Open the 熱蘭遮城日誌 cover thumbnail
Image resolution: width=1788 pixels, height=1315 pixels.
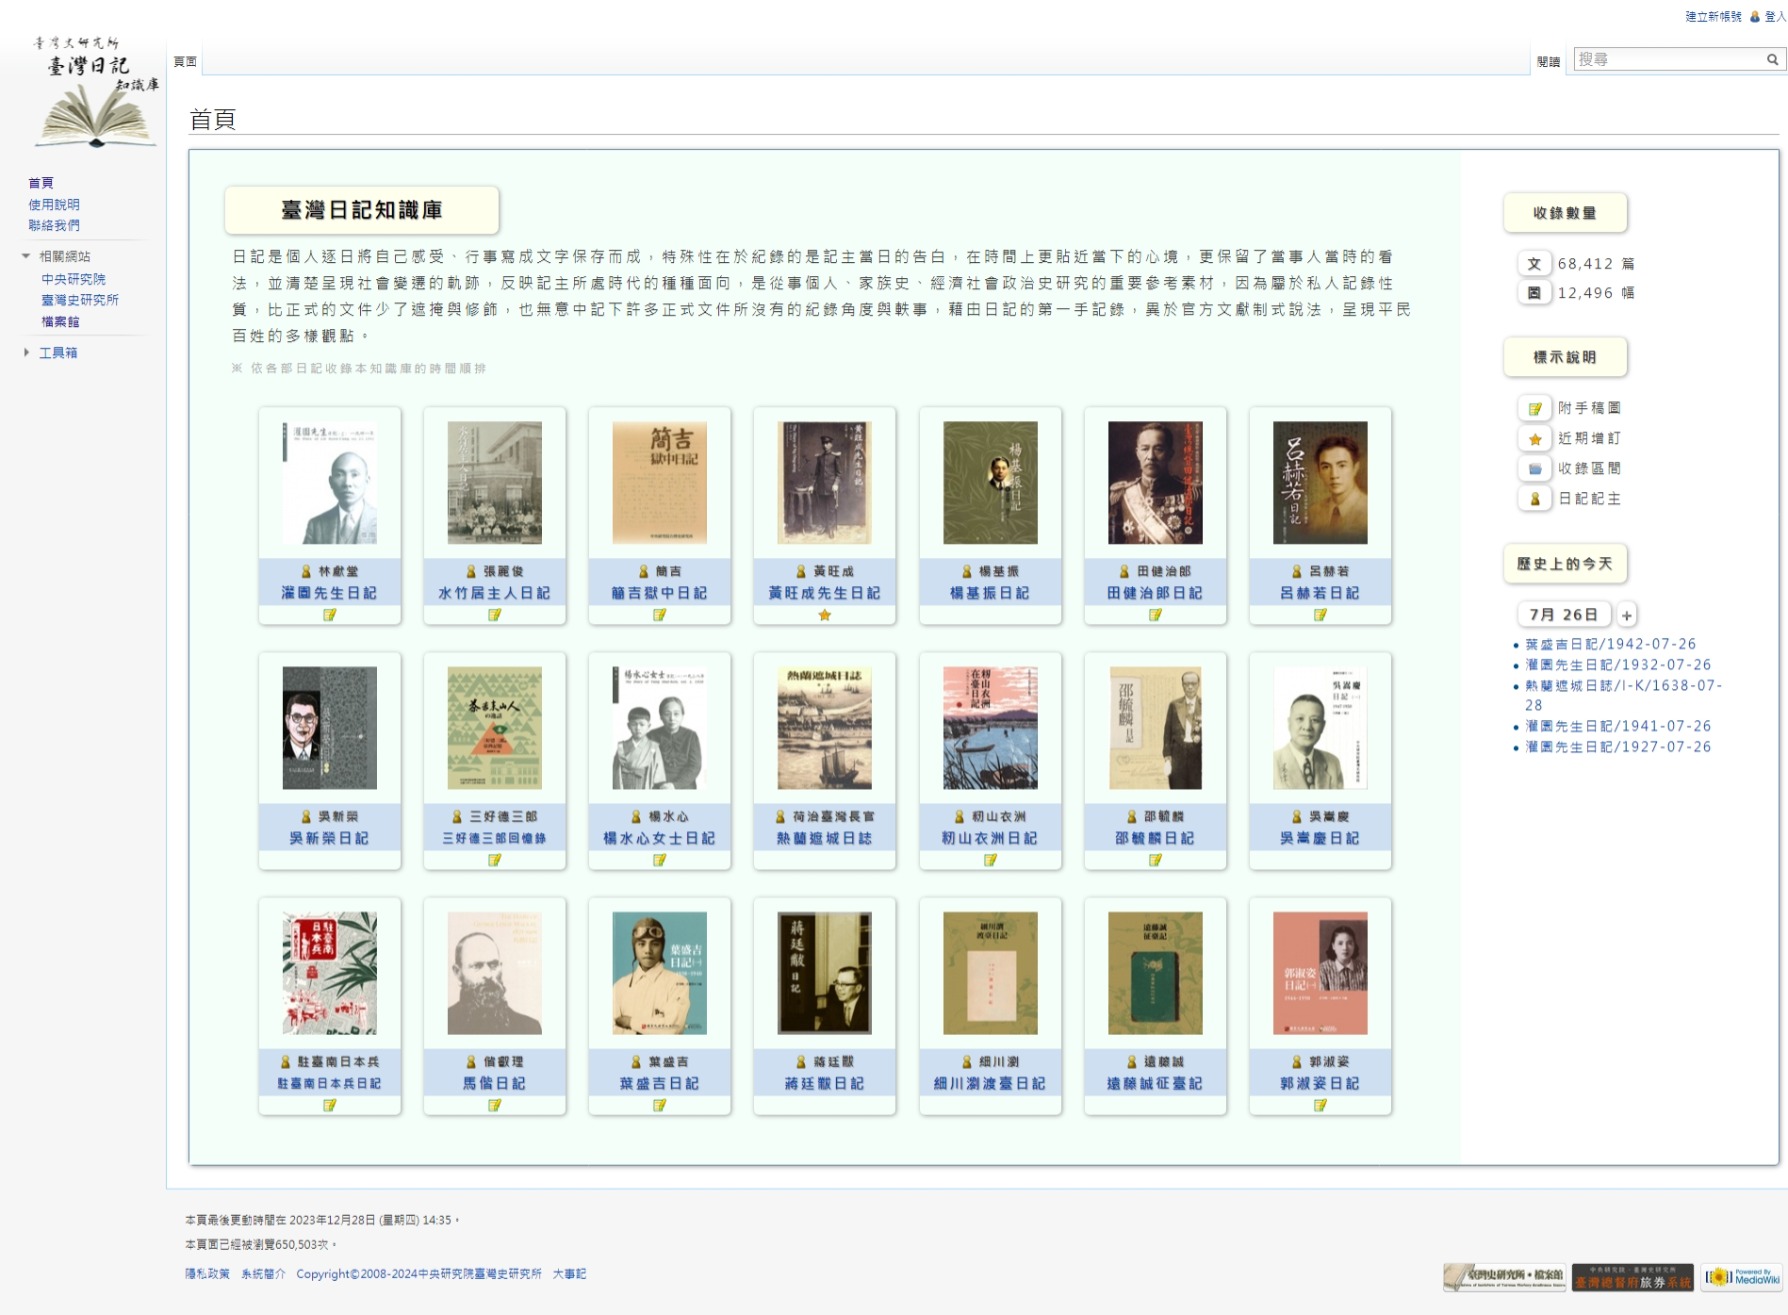tap(824, 728)
